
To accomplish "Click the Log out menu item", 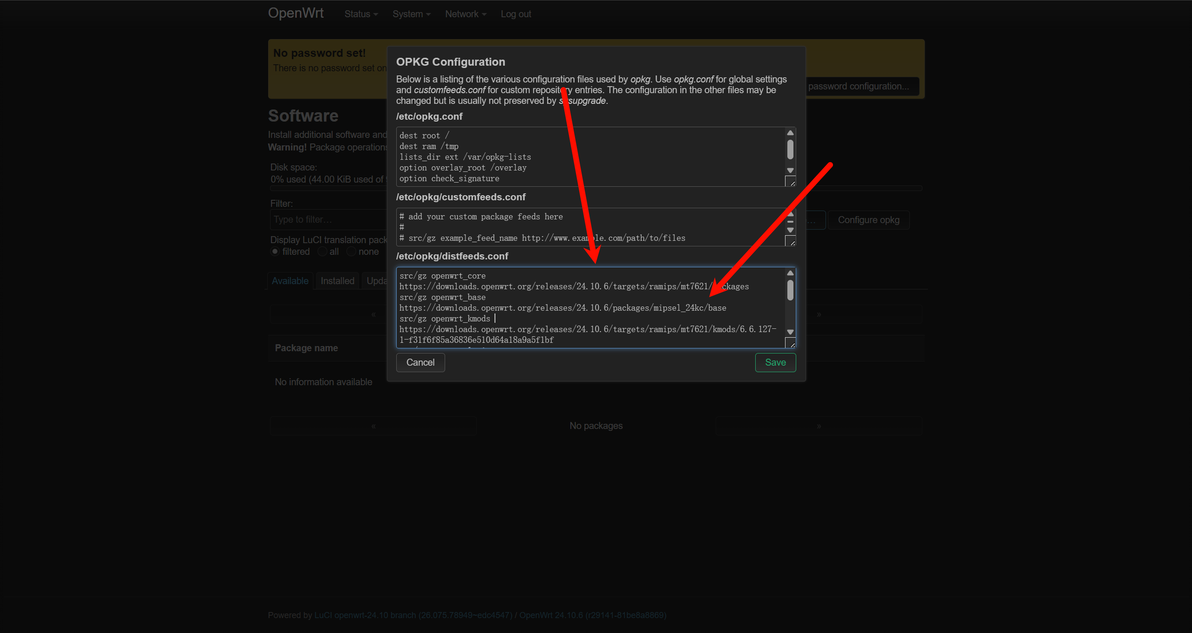I will pos(516,14).
